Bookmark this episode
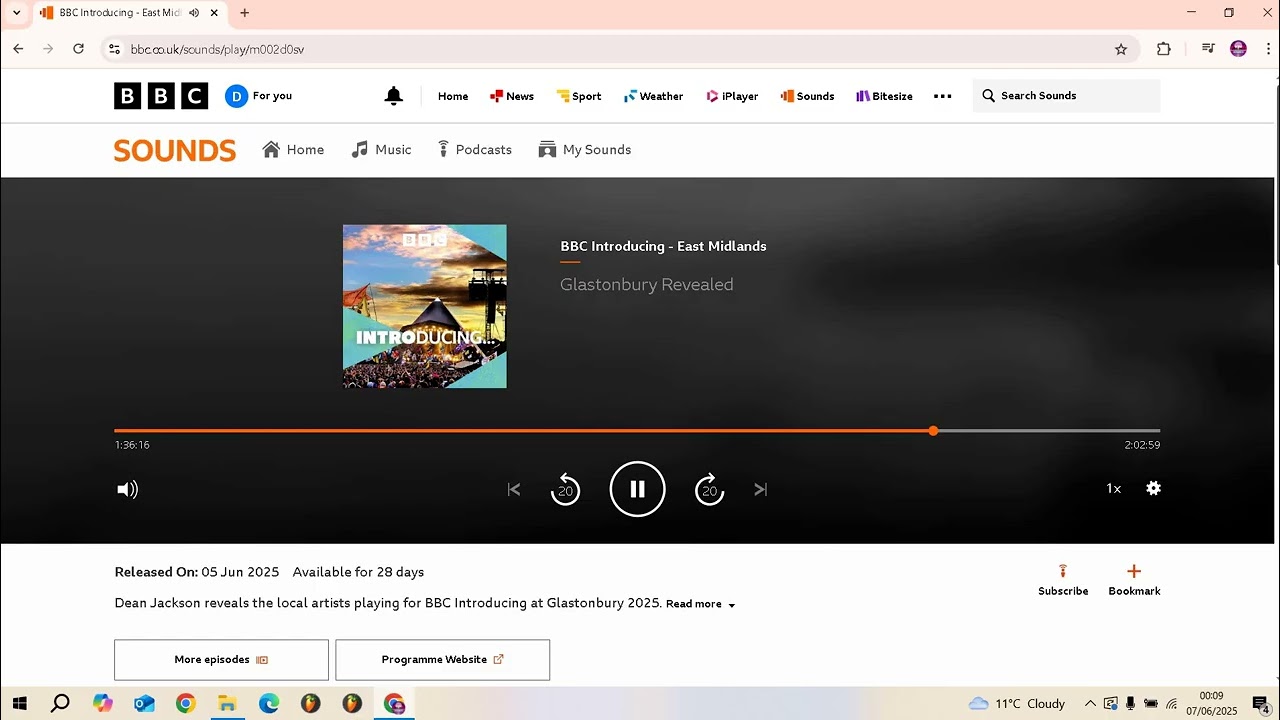 coord(1134,581)
